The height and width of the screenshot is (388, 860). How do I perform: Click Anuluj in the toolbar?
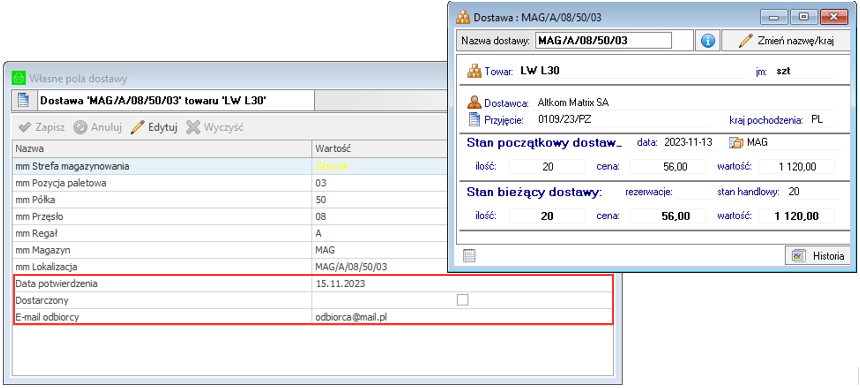point(98,127)
